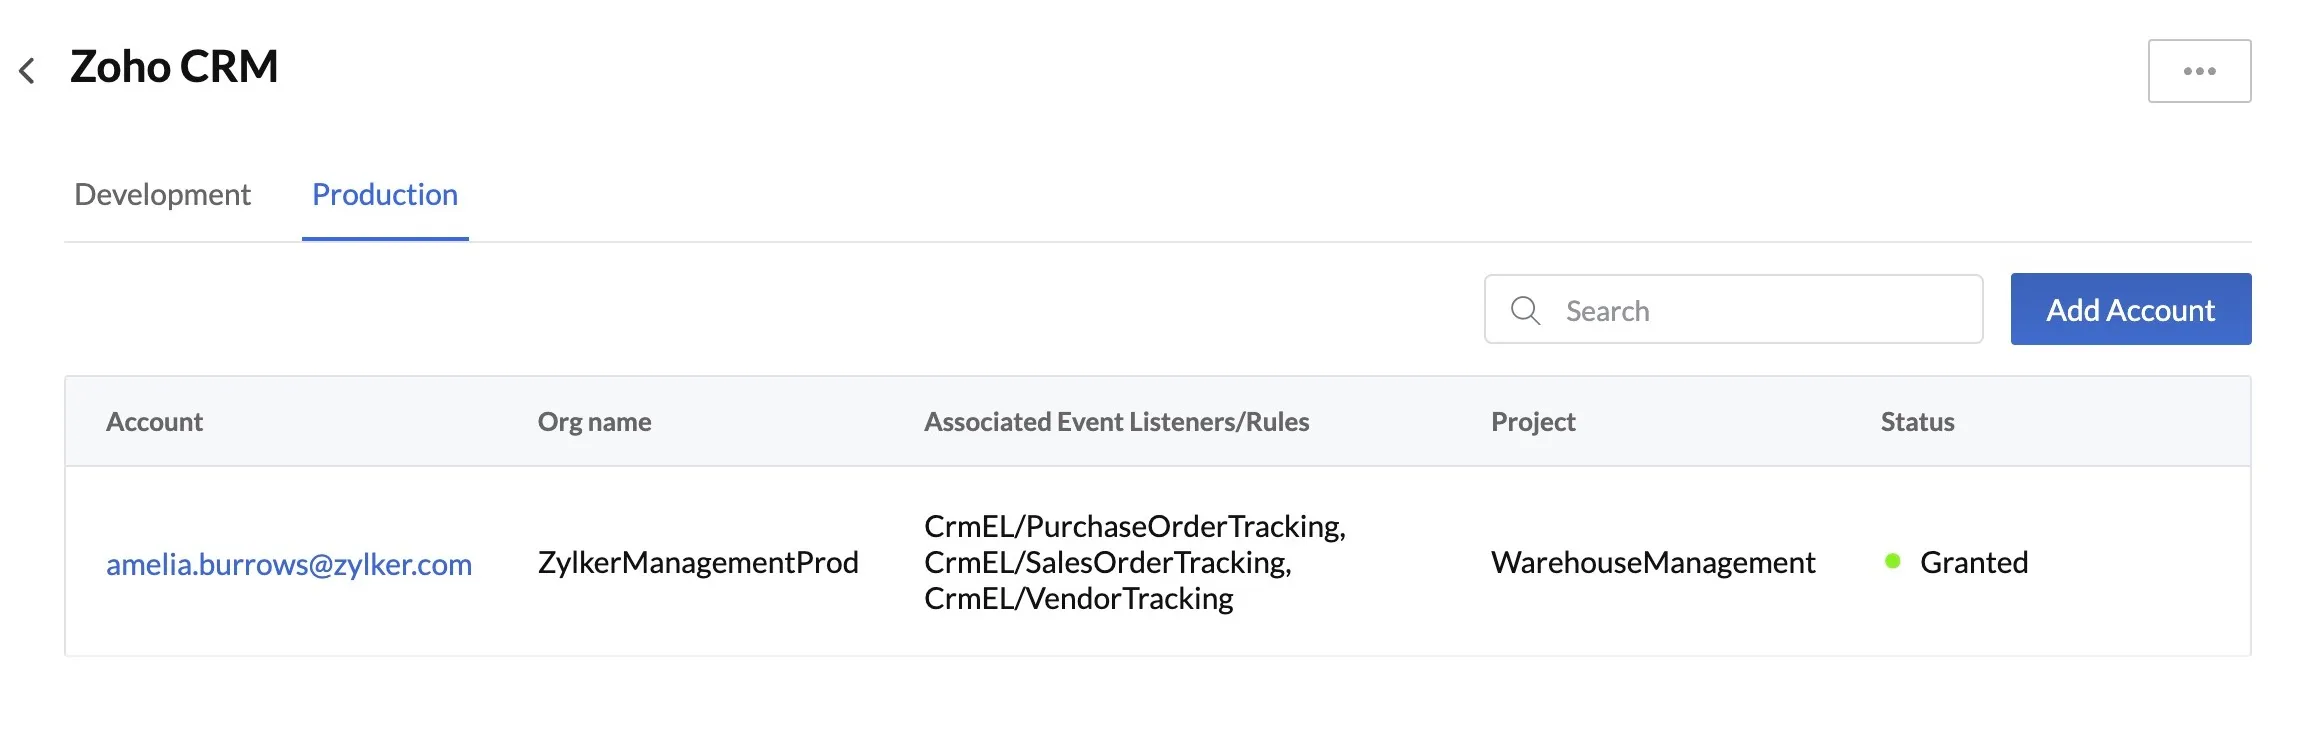
Task: Click Associated Event Listeners/Rules column header
Action: (1116, 422)
